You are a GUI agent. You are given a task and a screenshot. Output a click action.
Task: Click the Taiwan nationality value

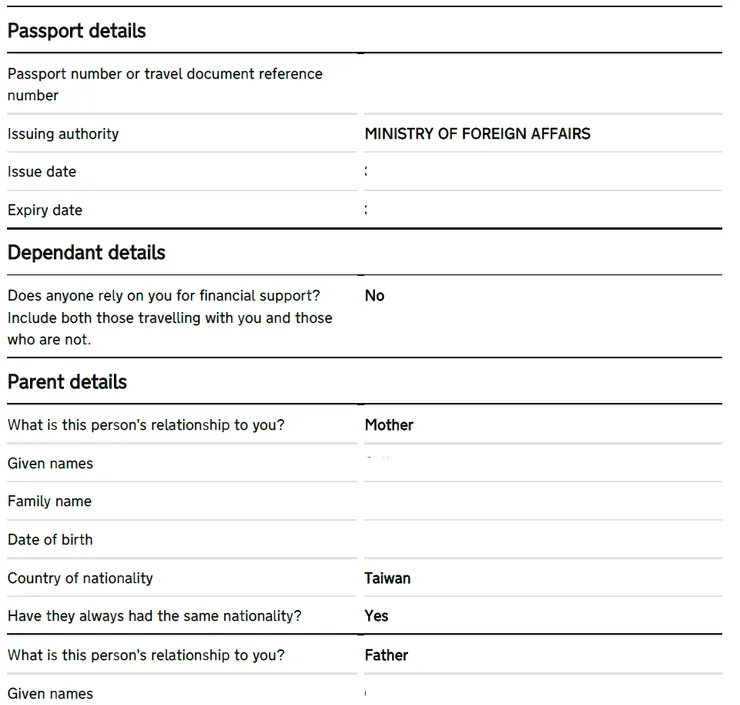(387, 578)
